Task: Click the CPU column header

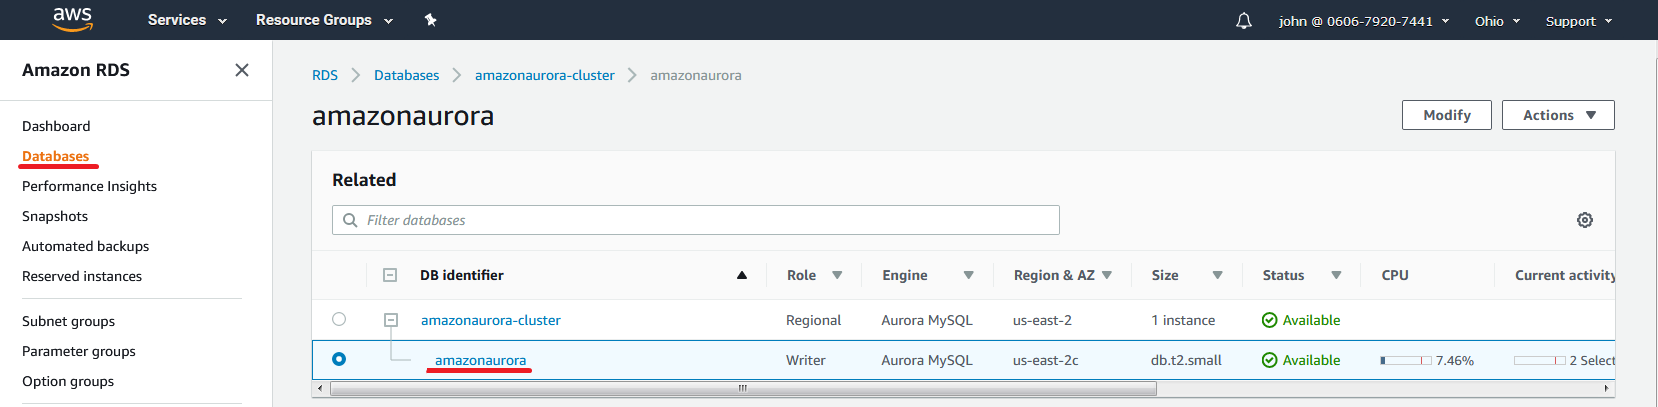Action: (1395, 275)
